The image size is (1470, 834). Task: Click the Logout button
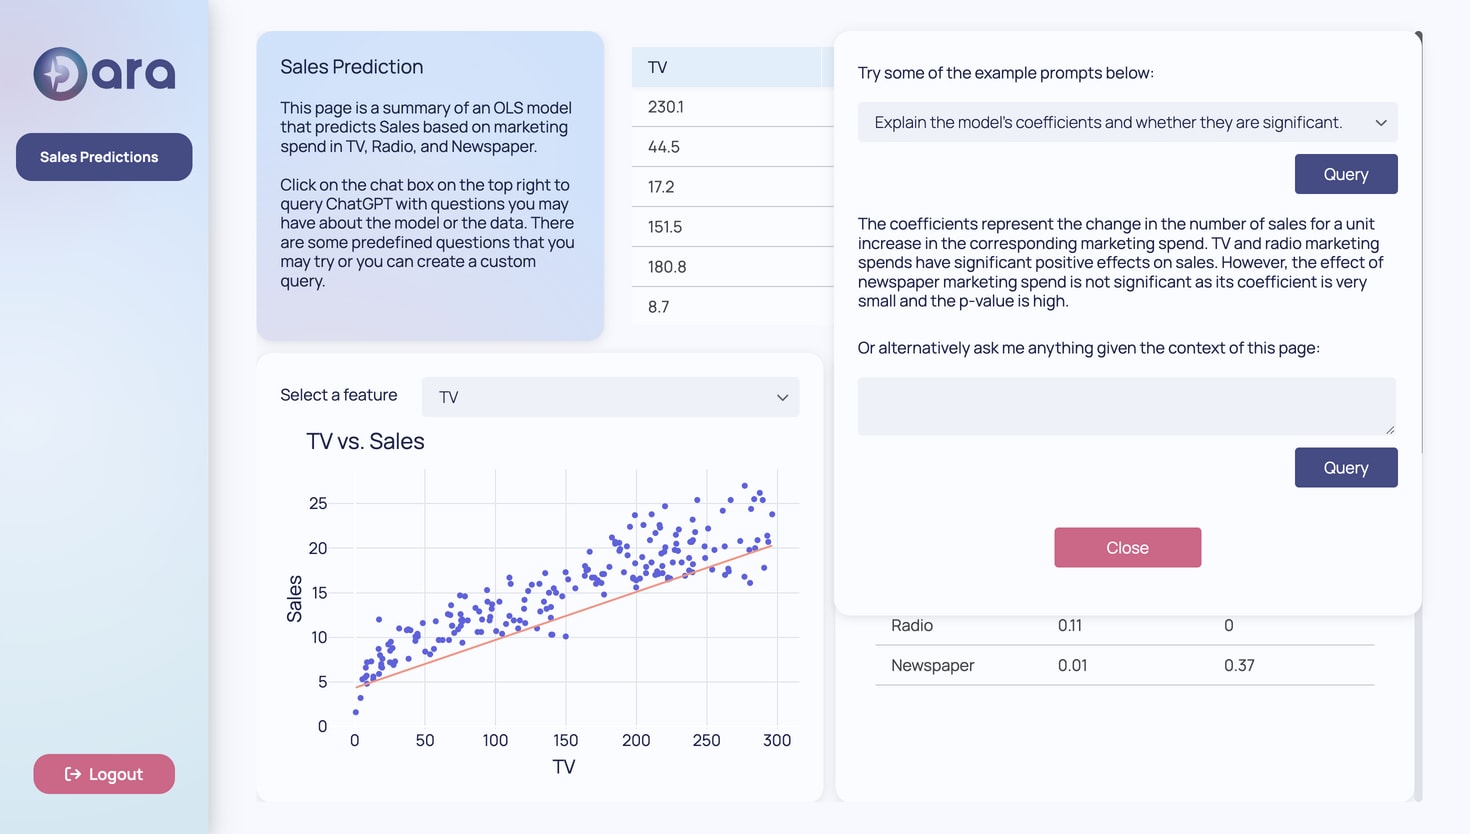point(104,774)
